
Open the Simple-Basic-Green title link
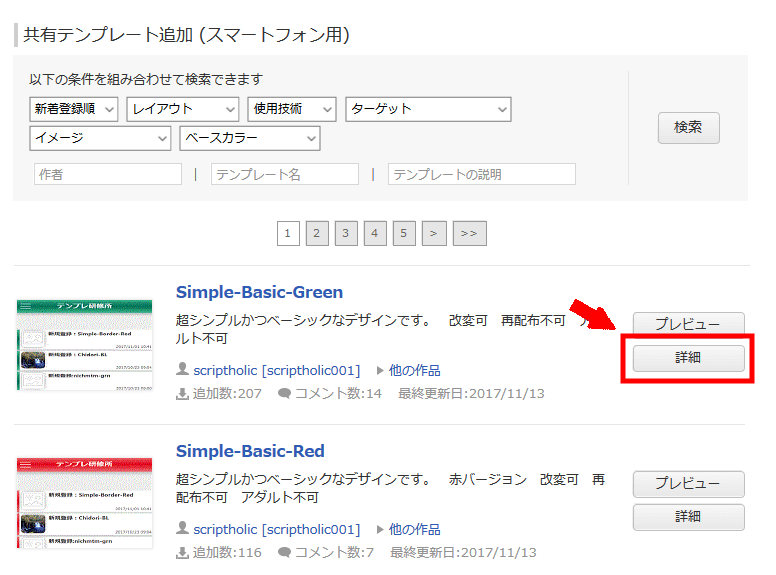pyautogui.click(x=259, y=292)
